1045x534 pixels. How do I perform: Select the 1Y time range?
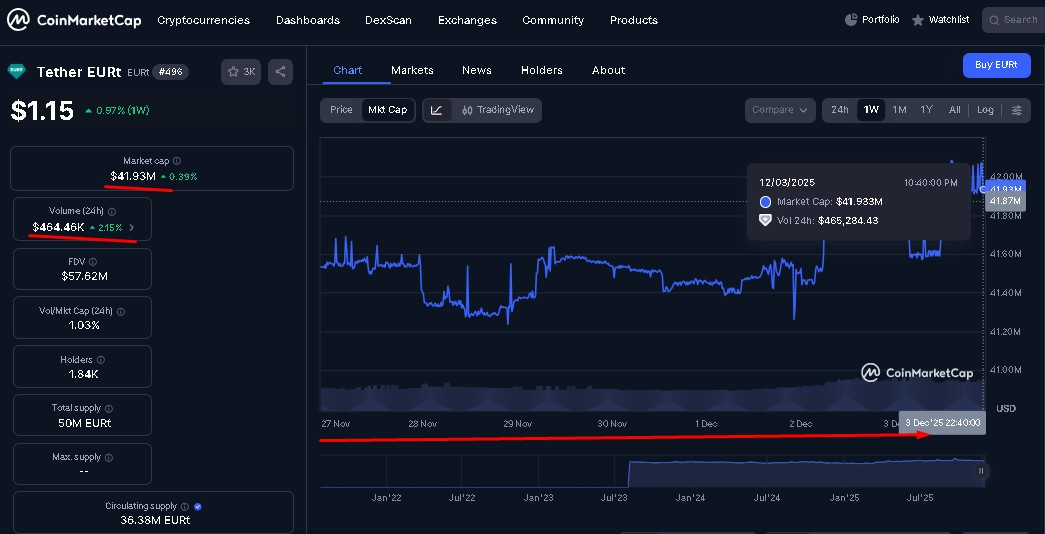pos(926,110)
